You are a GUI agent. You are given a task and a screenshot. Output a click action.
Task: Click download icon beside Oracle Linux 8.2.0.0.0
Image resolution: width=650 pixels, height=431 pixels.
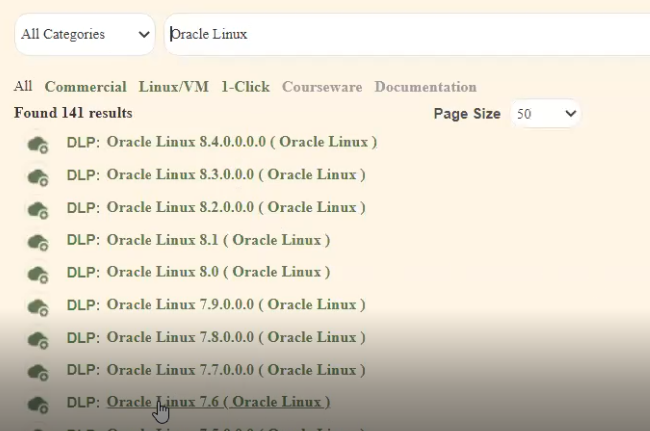(38, 210)
